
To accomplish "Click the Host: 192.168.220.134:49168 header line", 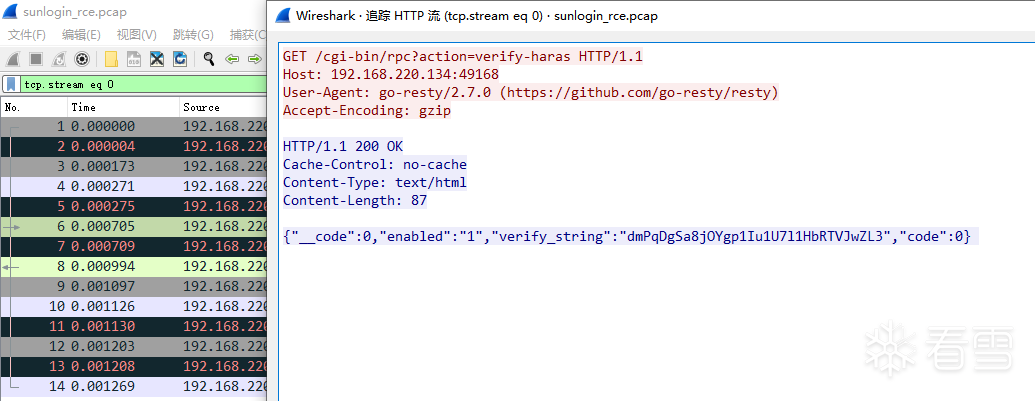I will [x=391, y=75].
